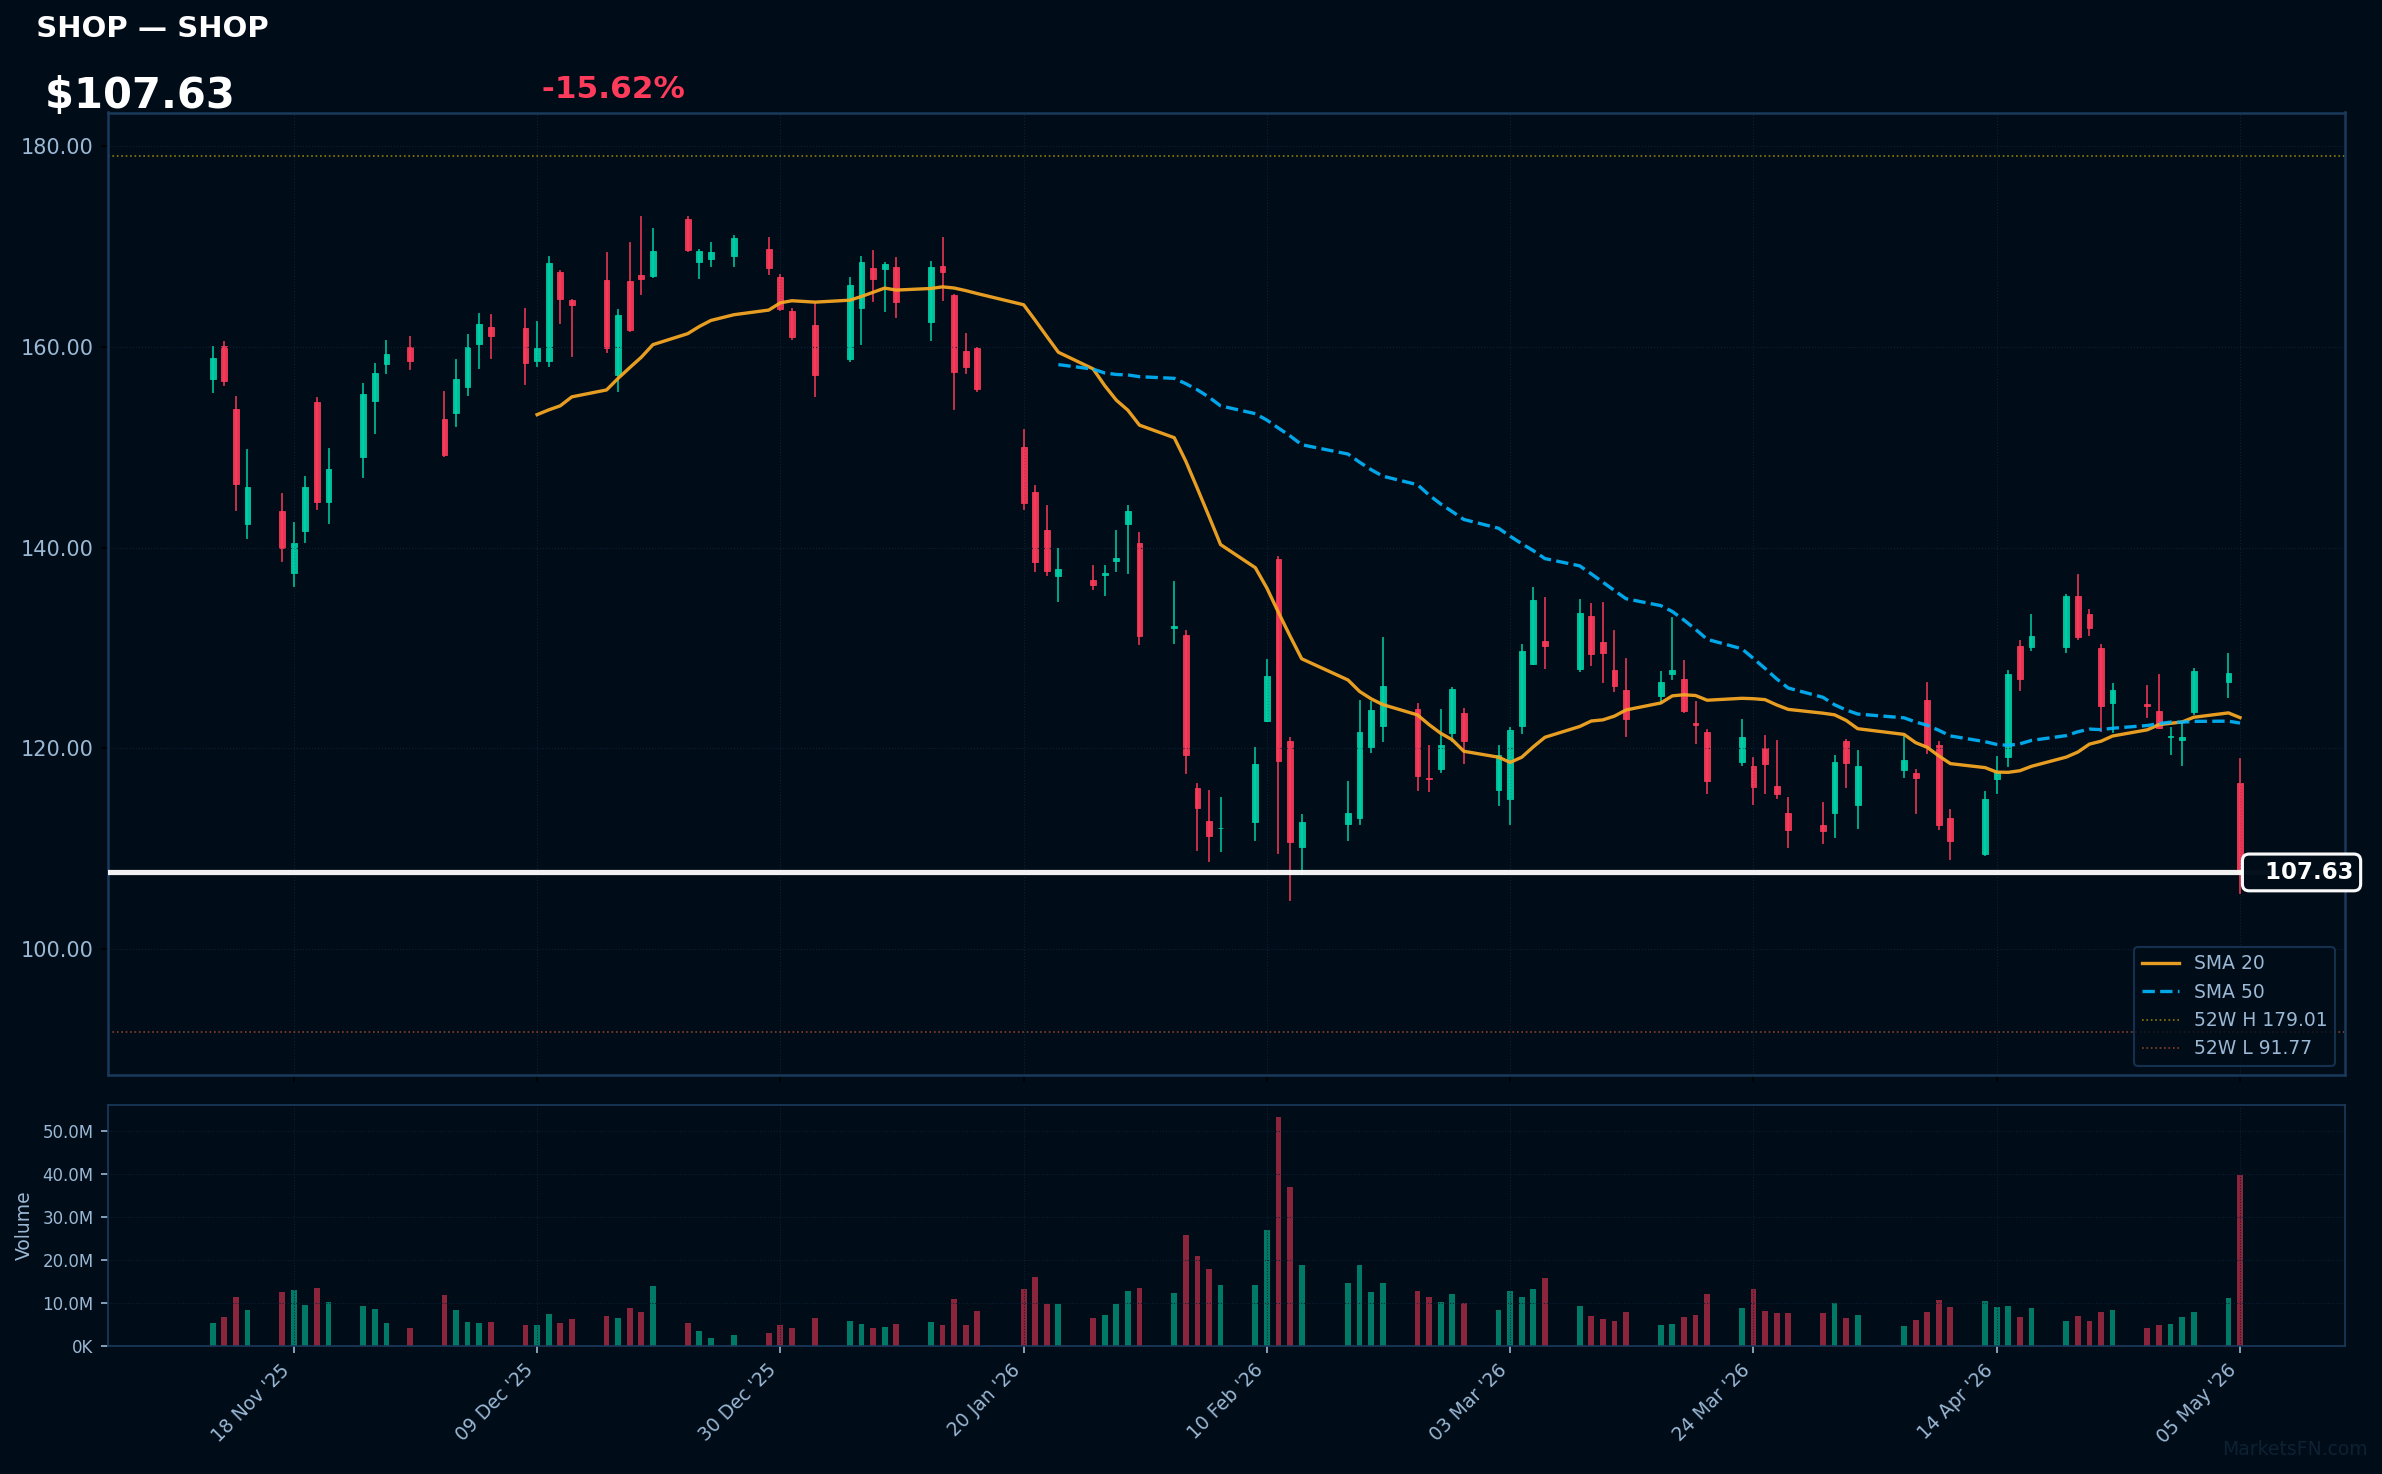Click the 09 Dec '25 date label
This screenshot has height=1474, width=2382.
(493, 1402)
